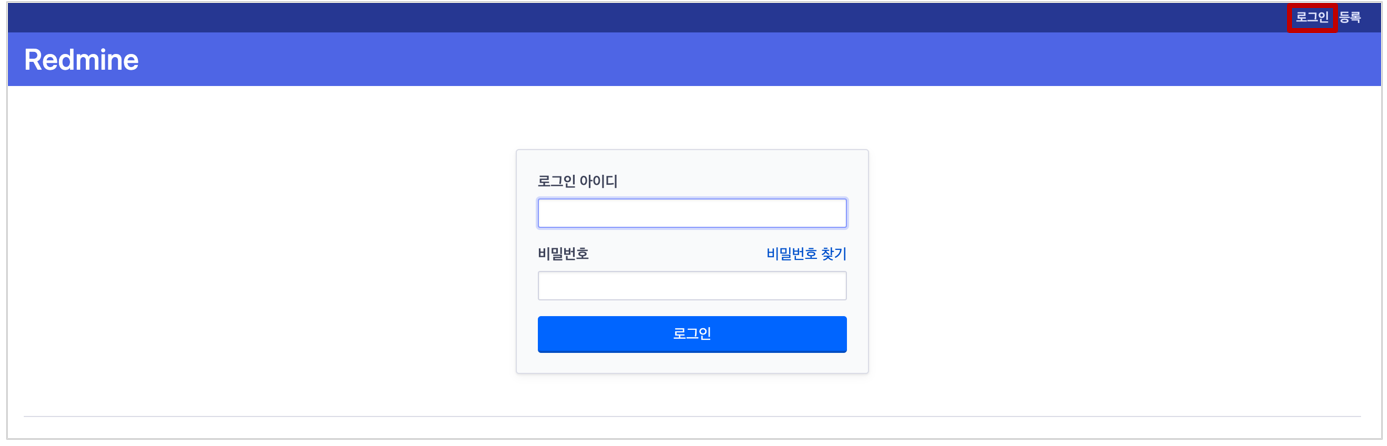The image size is (1387, 446).
Task: Open sign-in page from the red-outlined 로그인 link
Action: [x=1312, y=17]
